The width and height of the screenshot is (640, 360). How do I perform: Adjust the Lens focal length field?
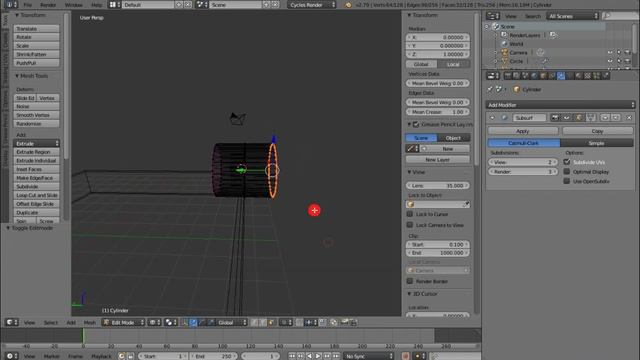(438, 185)
